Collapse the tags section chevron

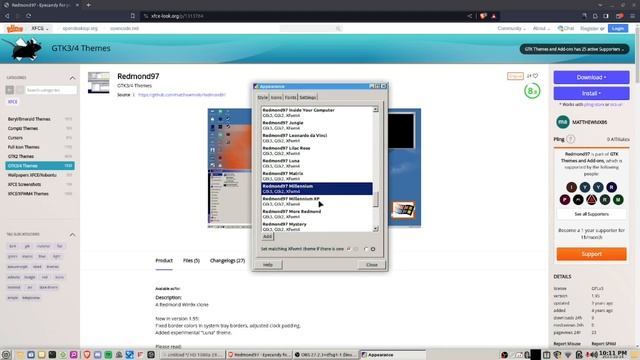pos(72,234)
